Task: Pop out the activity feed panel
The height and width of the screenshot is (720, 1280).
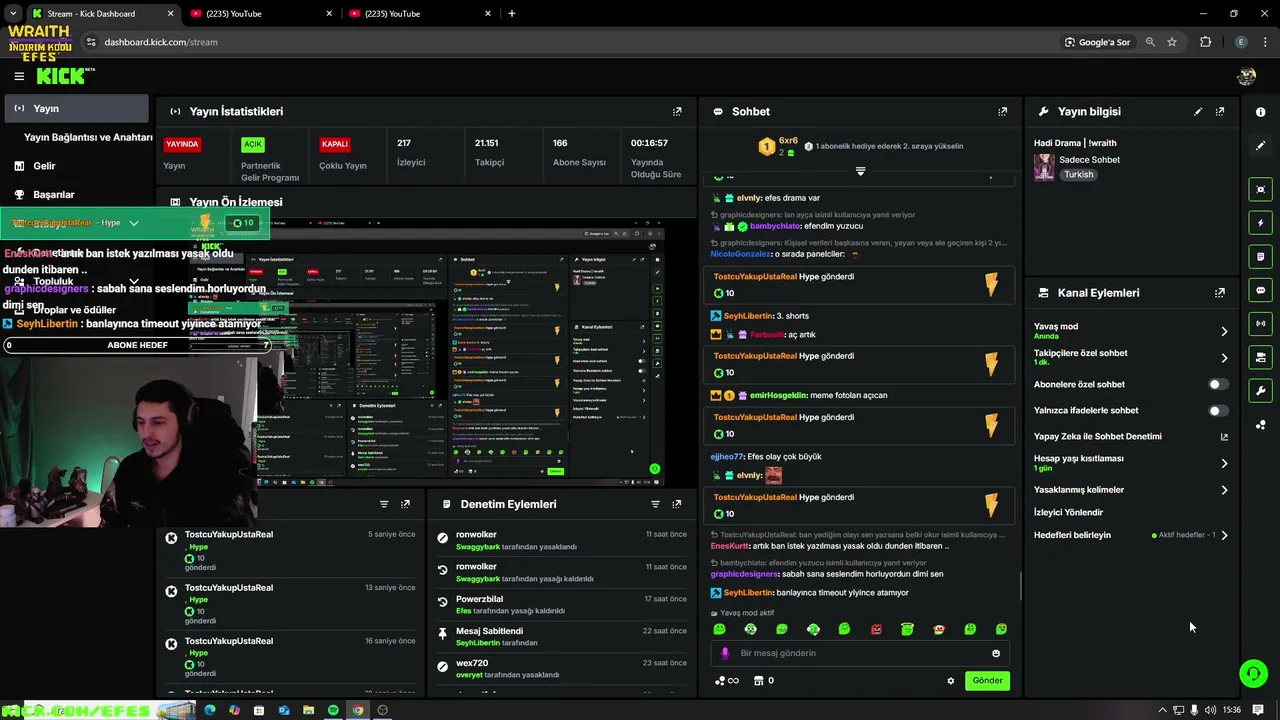Action: [x=405, y=504]
